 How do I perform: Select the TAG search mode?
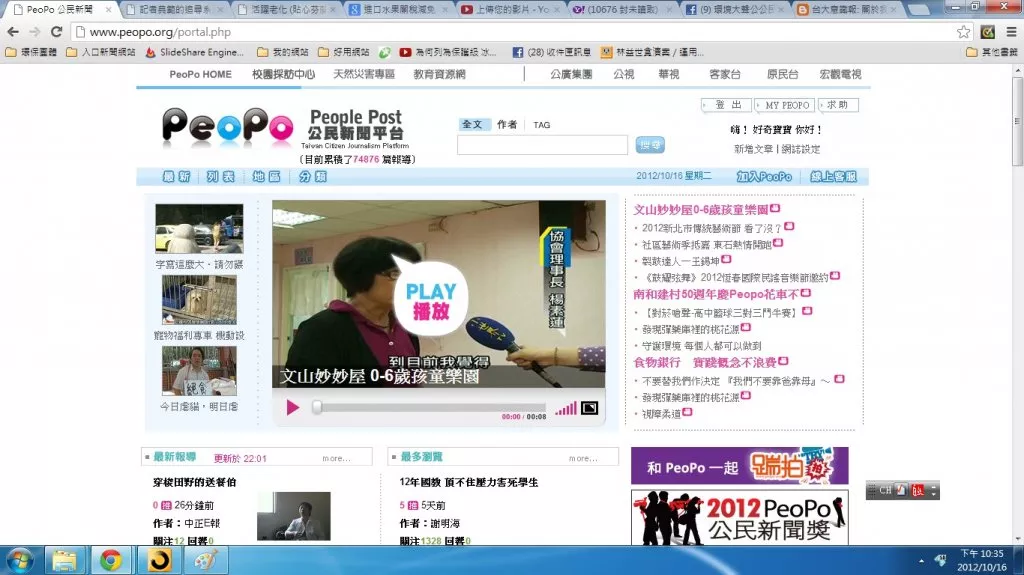point(541,125)
